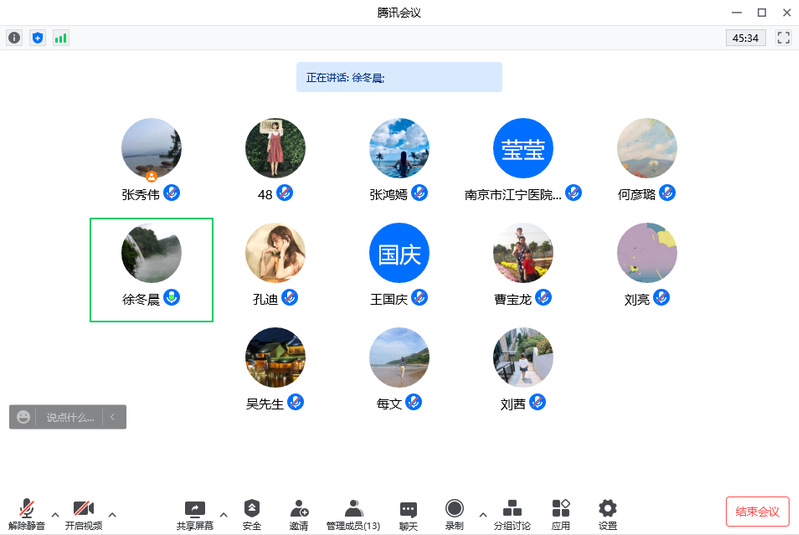This screenshot has height=535, width=799.
Task: Toggle meeting recording with 录制
Action: [x=454, y=514]
